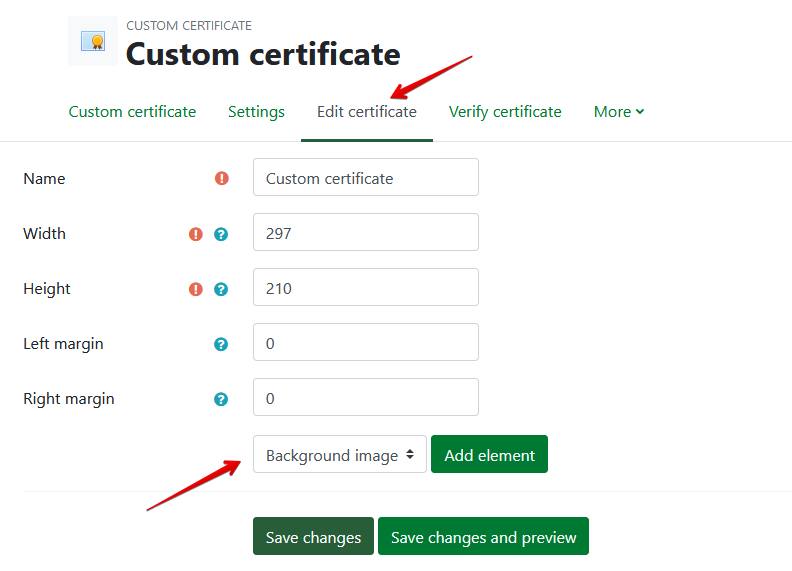Screen dimensions: 792x571
Task: Open the help icon for Height
Action: click(x=221, y=289)
